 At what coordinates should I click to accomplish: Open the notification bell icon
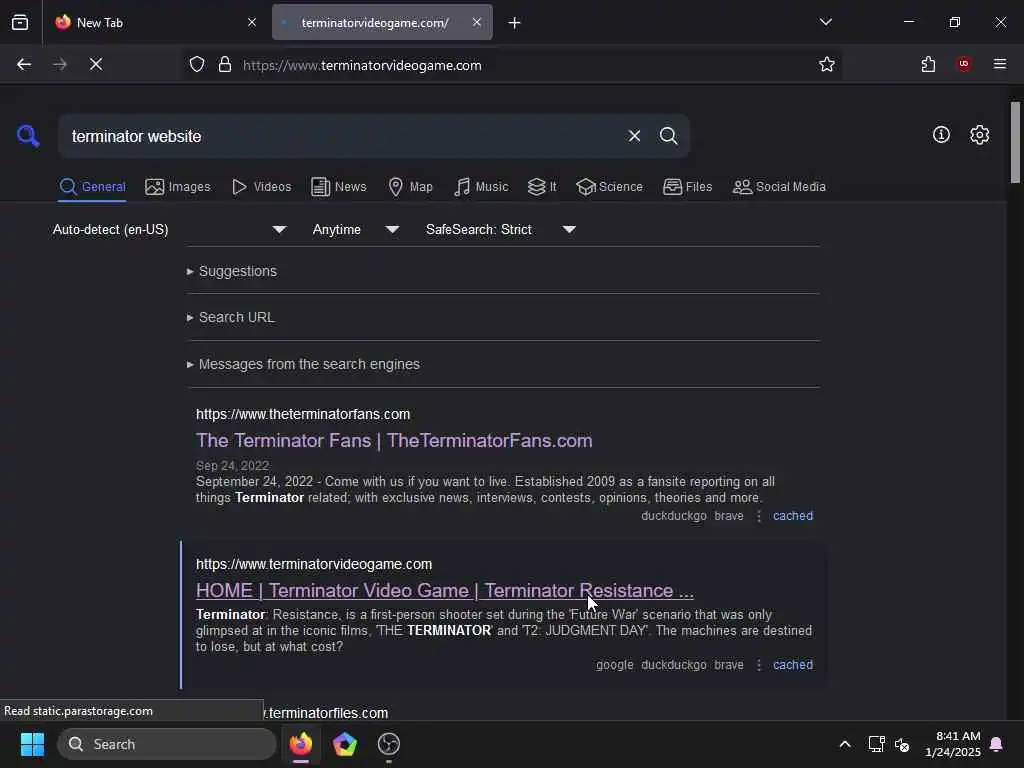(996, 744)
